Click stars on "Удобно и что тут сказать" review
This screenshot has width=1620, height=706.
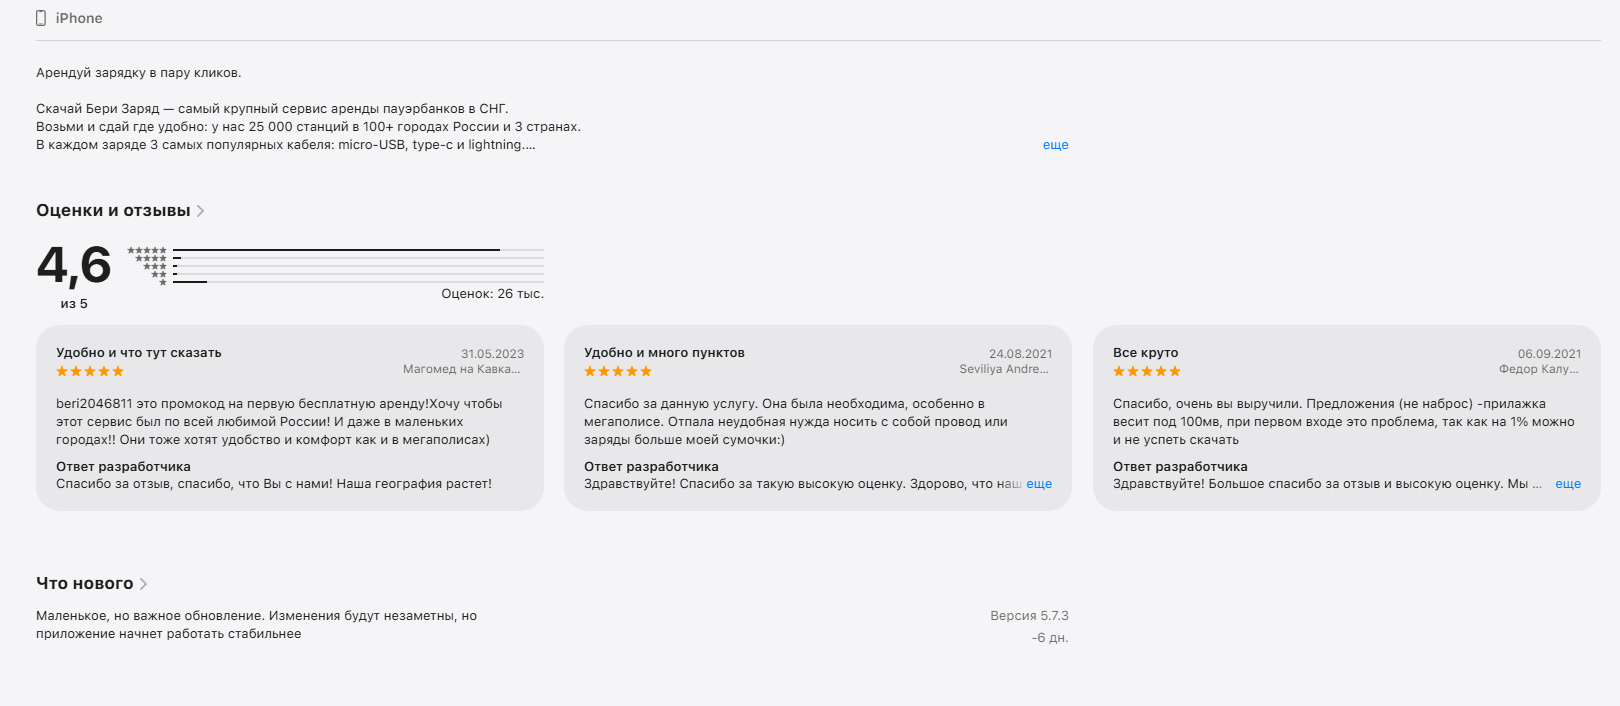pyautogui.click(x=90, y=371)
